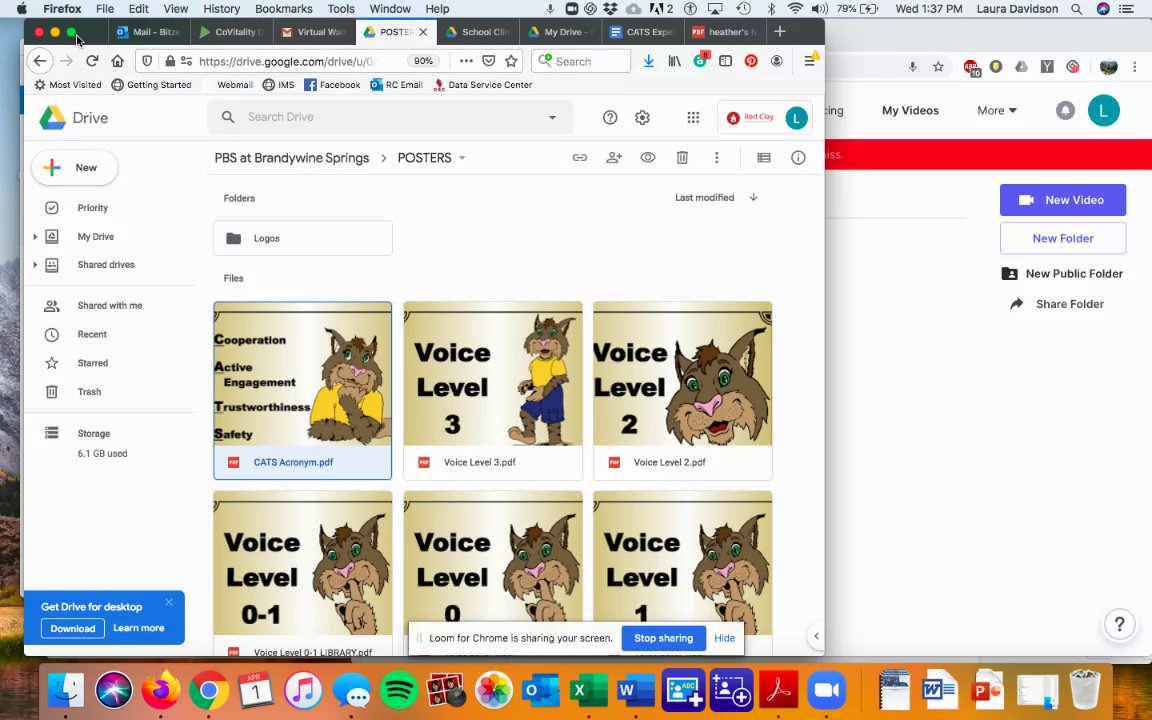Close the POSTERS browser tab
1152x720 pixels.
click(423, 32)
